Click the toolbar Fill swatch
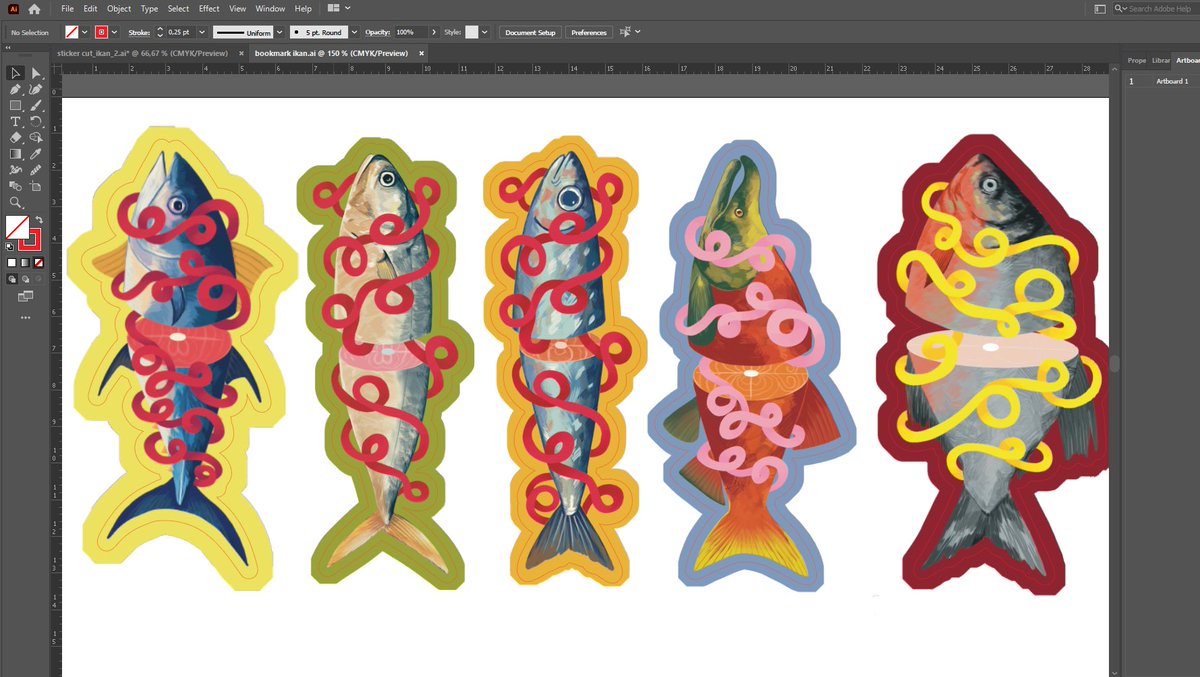 (17, 226)
